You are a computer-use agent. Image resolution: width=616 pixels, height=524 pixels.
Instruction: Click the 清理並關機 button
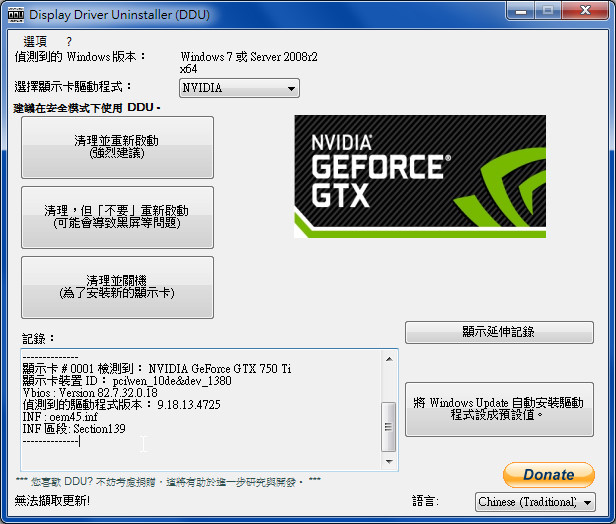pos(117,287)
